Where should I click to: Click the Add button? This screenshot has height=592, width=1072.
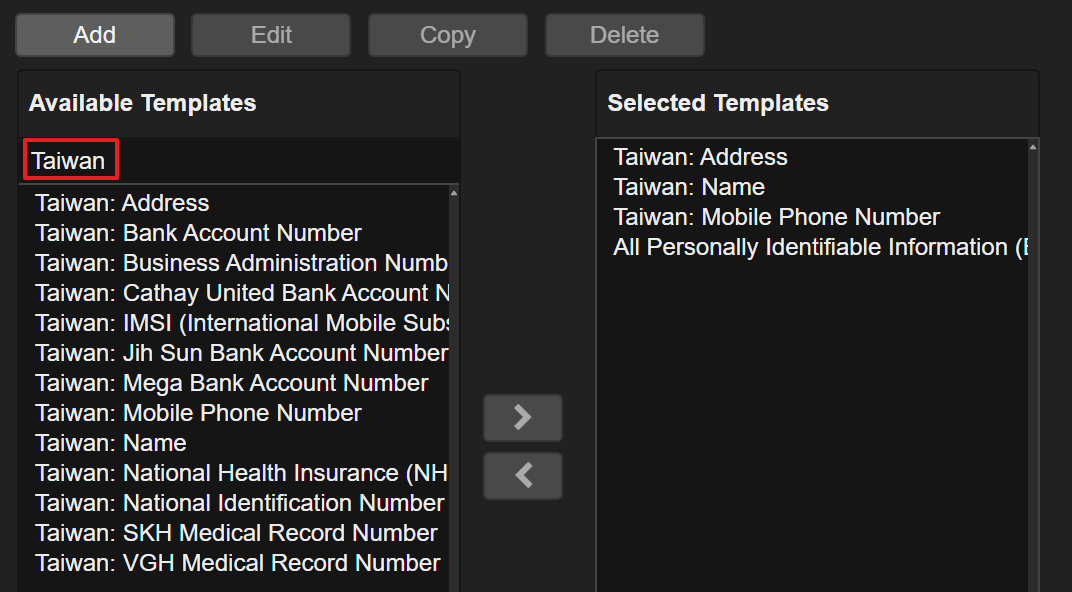click(95, 35)
